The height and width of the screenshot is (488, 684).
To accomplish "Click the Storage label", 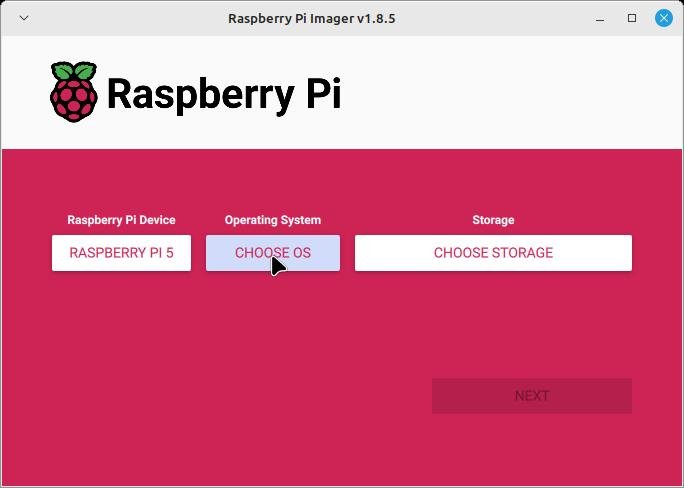I will 493,220.
